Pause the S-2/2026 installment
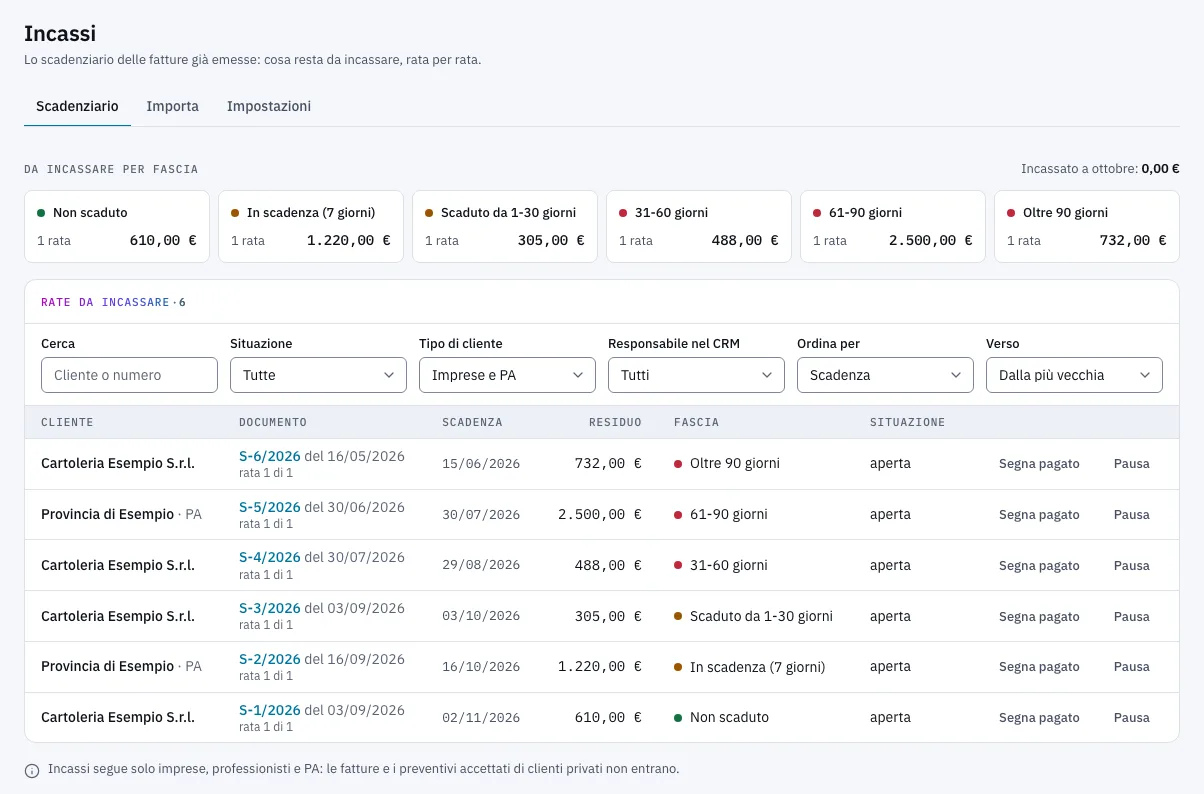 [1132, 667]
